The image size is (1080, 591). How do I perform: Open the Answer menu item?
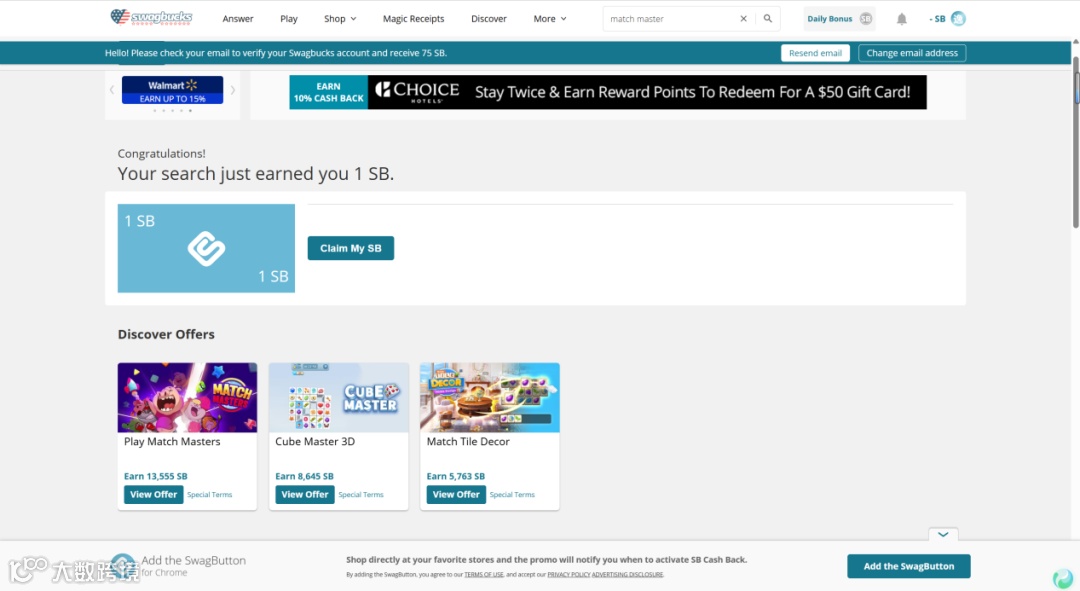coord(238,19)
